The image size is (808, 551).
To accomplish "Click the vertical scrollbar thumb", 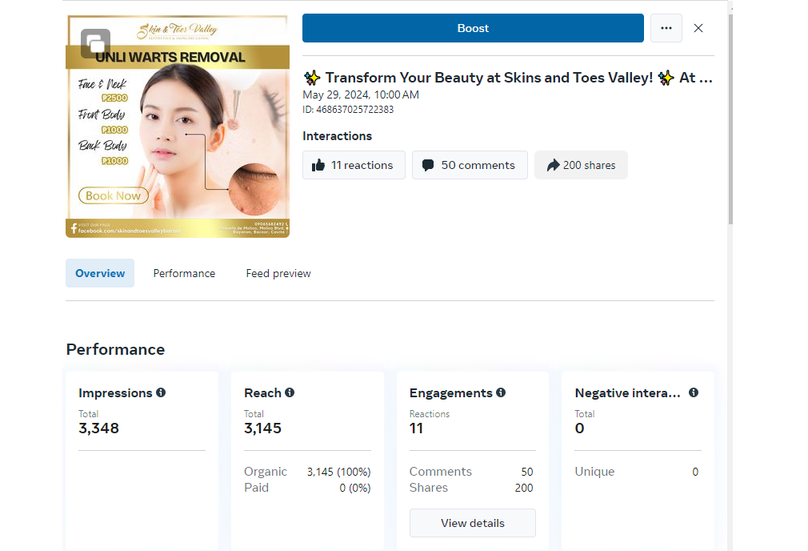I will click(731, 119).
